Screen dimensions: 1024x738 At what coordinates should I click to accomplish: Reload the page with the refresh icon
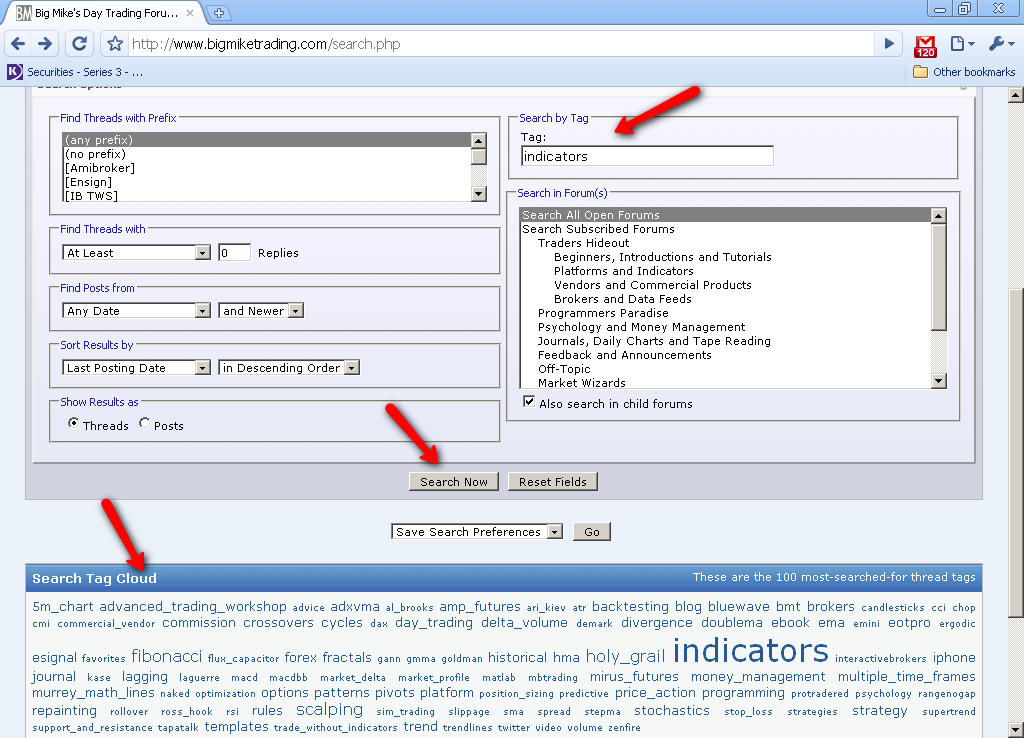[79, 44]
